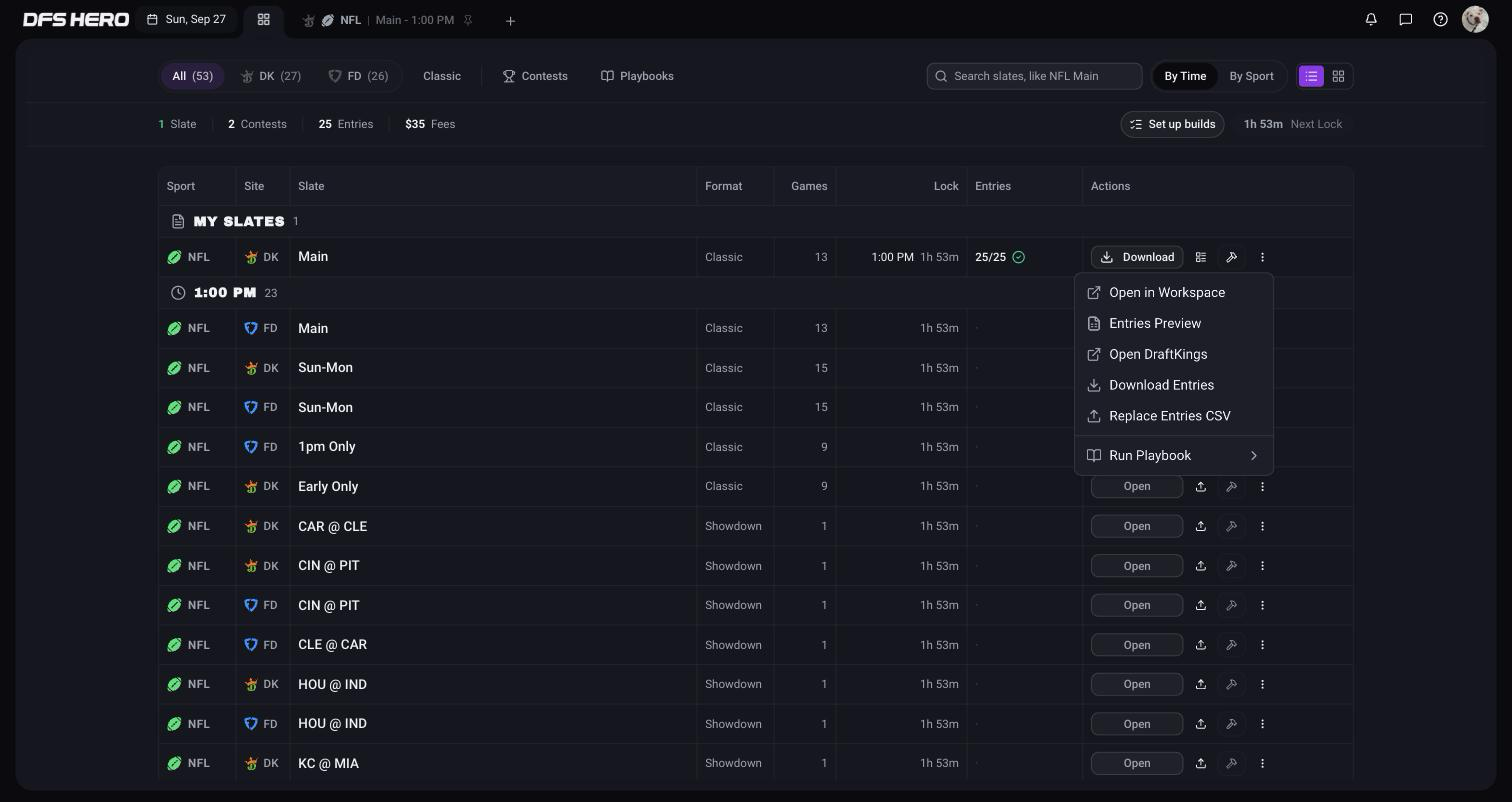Screen dimensions: 1512x802
Task: Choose Open in Workspace from menu
Action: tap(1174, 293)
